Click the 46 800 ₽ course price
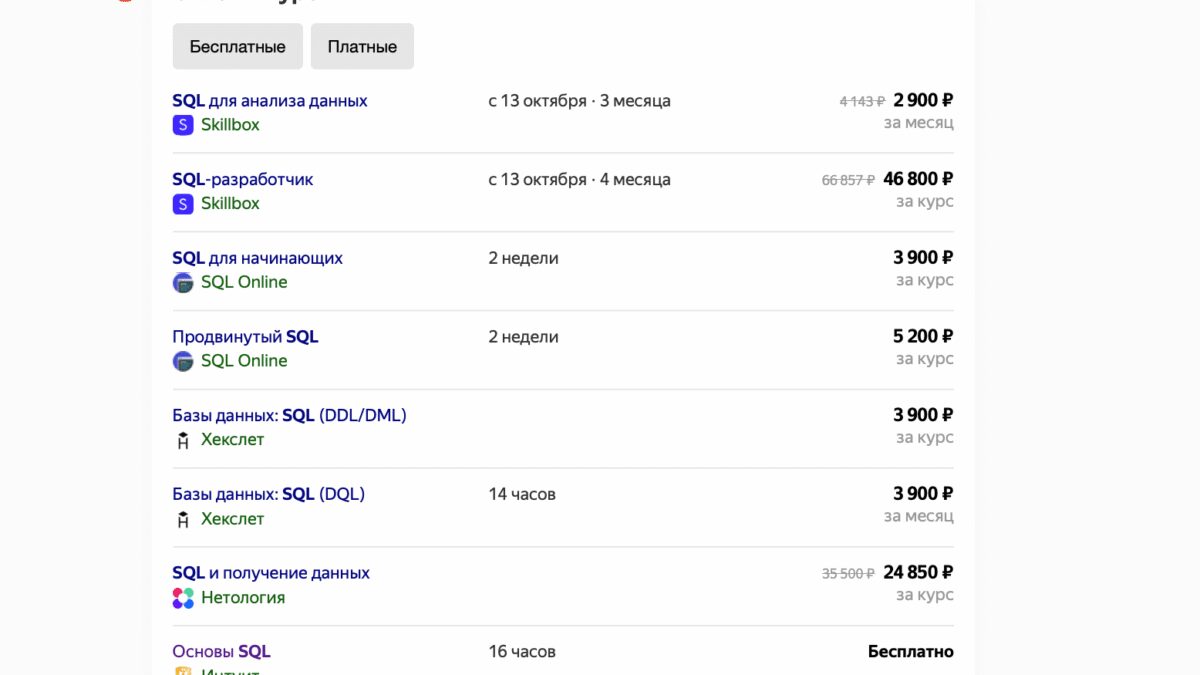The height and width of the screenshot is (675, 1200). 918,179
